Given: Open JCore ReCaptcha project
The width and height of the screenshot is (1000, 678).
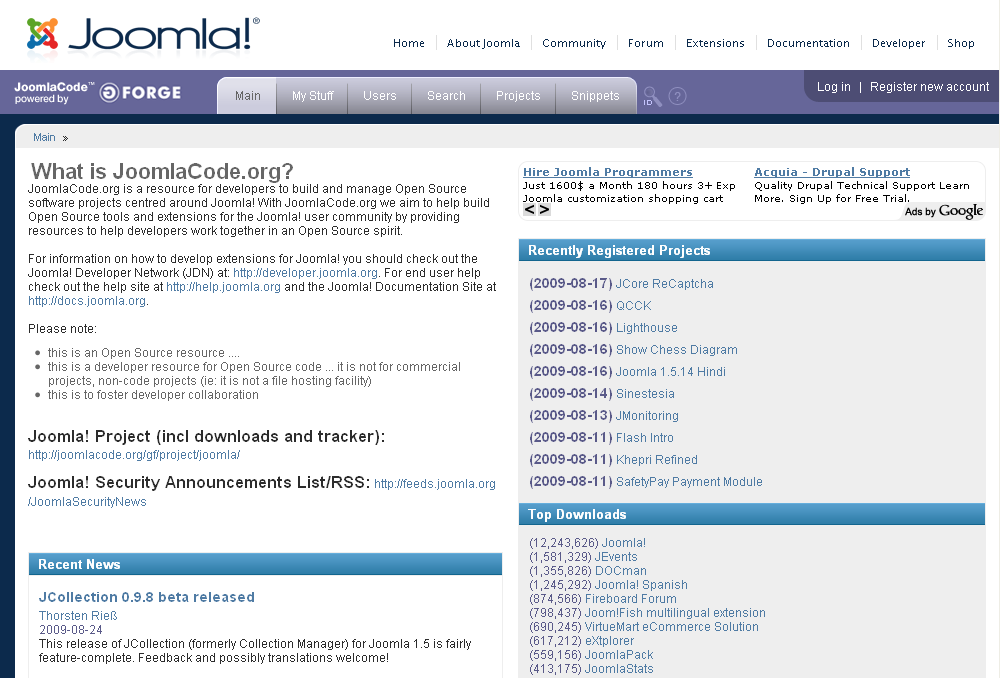Looking at the screenshot, I should point(665,284).
